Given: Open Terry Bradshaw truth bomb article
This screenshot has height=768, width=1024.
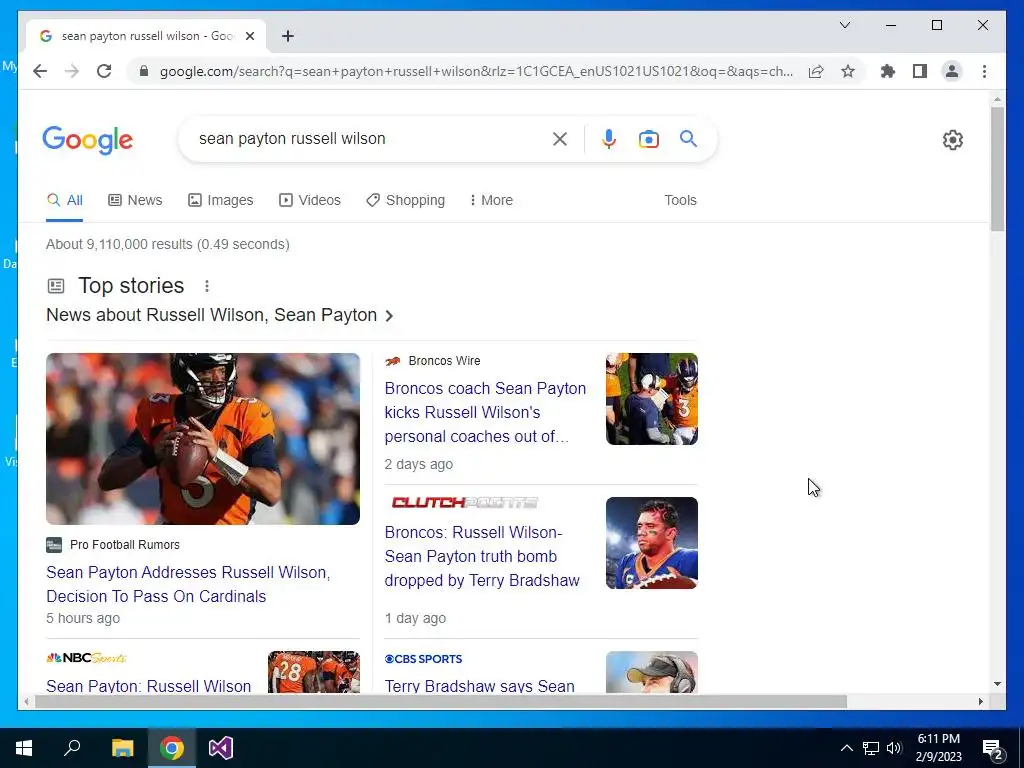Looking at the screenshot, I should 482,556.
